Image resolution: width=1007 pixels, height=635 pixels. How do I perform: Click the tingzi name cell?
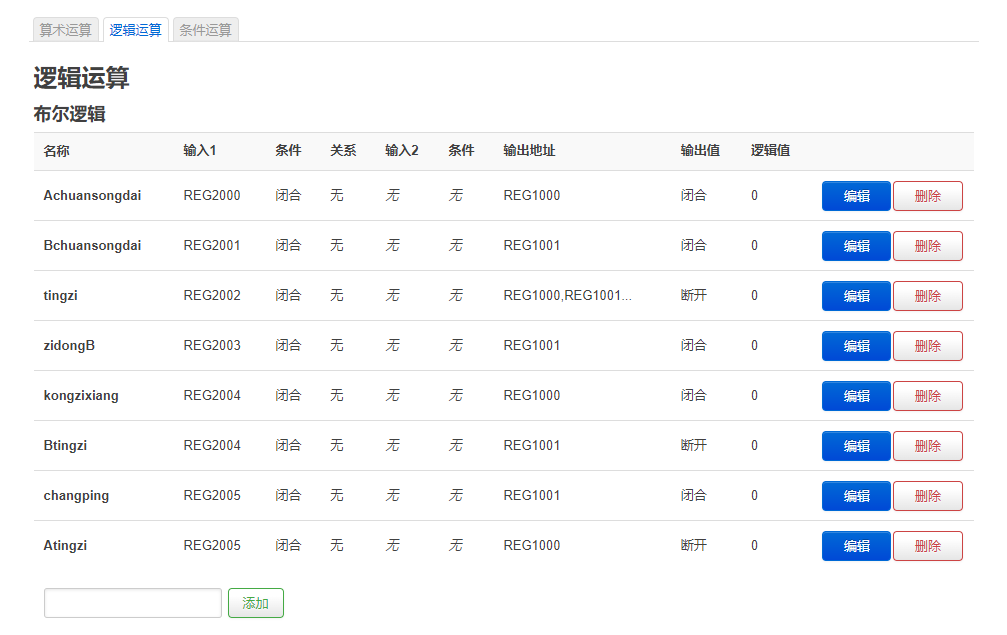(60, 295)
